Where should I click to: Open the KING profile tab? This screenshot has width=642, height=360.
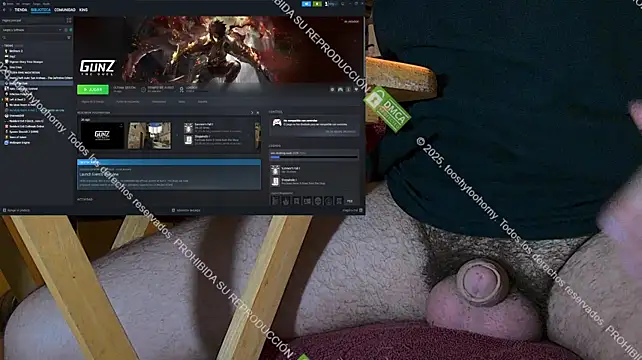coord(84,10)
